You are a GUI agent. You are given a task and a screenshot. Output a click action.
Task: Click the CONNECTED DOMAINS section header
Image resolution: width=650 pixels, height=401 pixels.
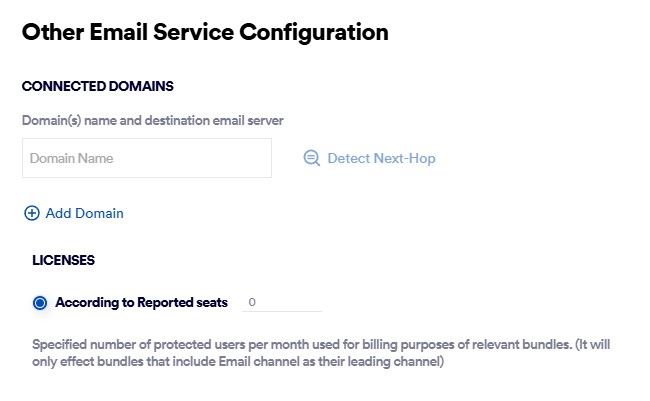pyautogui.click(x=98, y=86)
